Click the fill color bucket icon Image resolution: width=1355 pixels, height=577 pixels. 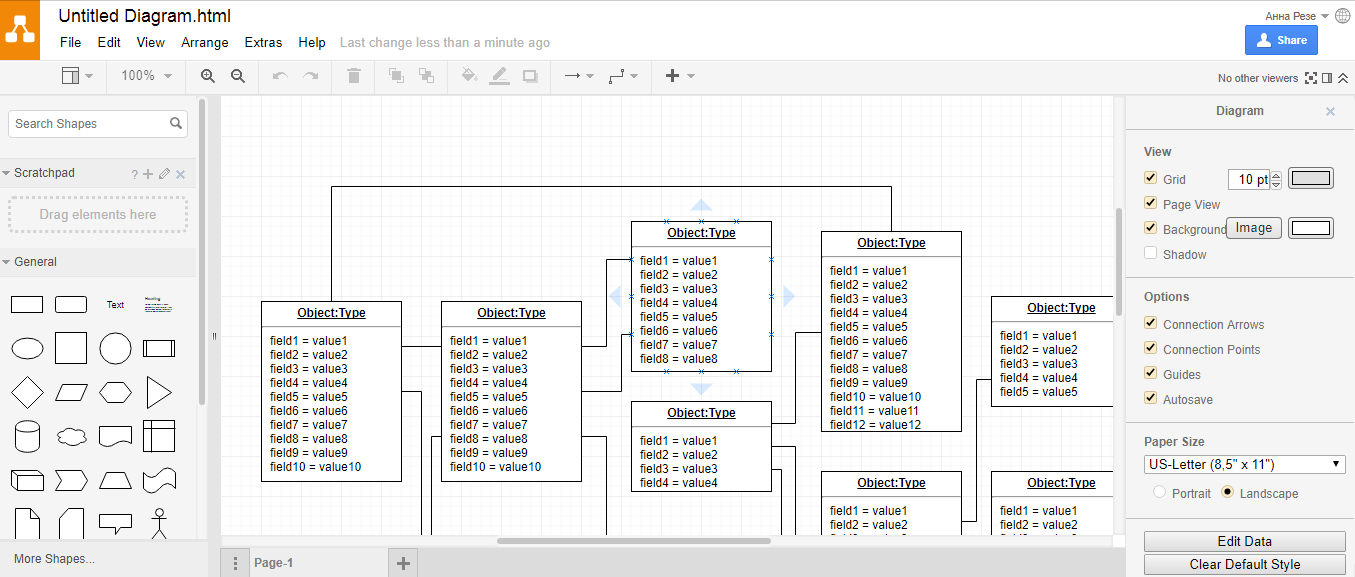click(469, 76)
